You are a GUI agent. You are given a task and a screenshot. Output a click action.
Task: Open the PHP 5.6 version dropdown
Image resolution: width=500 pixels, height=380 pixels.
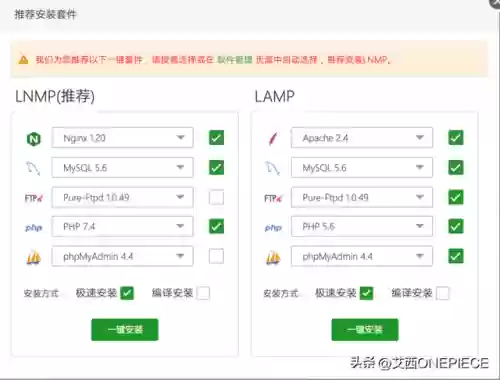click(x=362, y=227)
